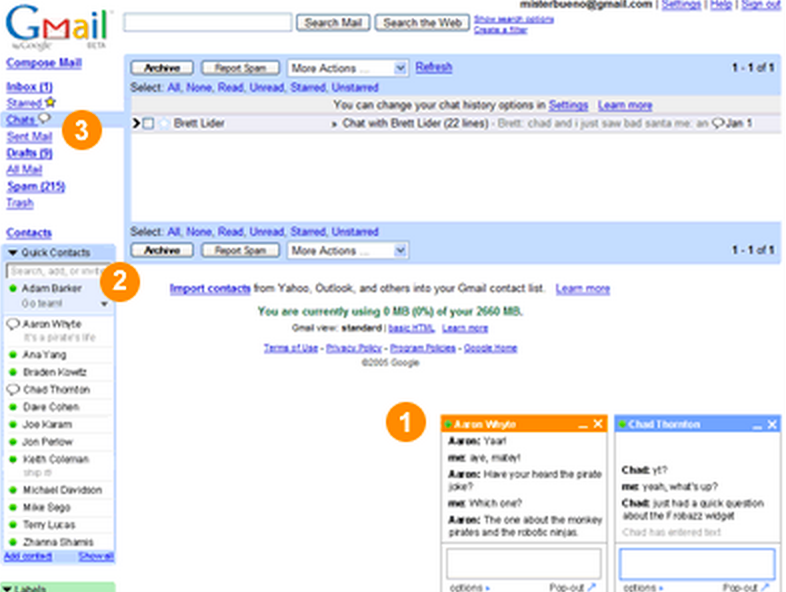Click green status dot in Aaron Whyte chat title
This screenshot has width=786, height=592.
[449, 425]
